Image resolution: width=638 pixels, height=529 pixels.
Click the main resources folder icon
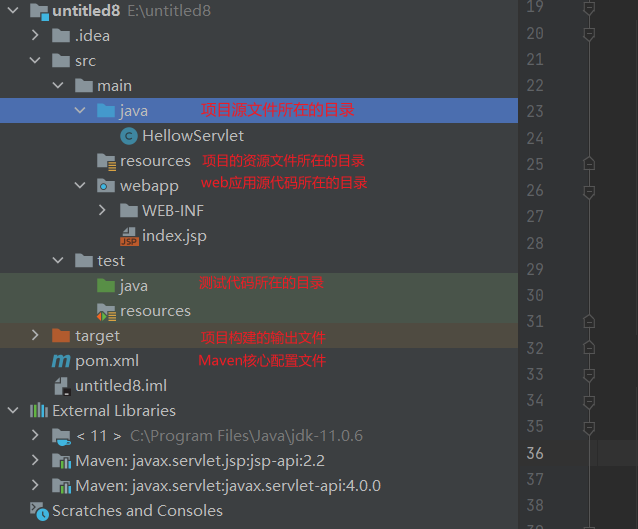tap(107, 162)
